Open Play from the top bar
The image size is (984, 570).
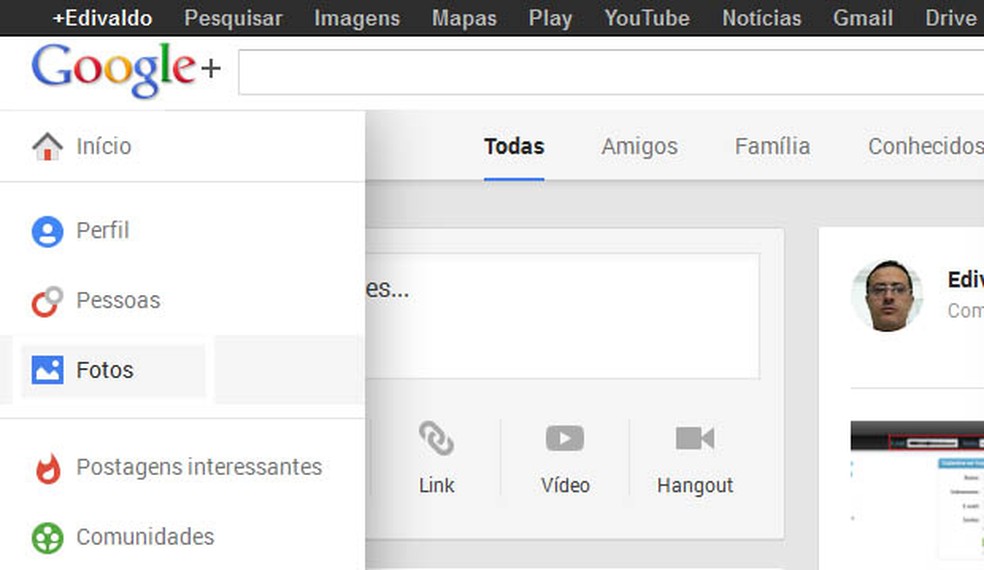click(x=550, y=18)
